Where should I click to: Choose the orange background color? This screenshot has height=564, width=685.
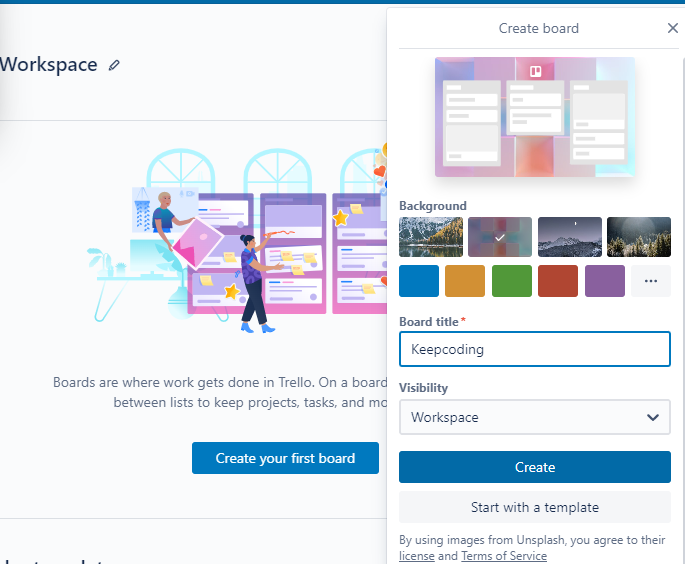(465, 281)
